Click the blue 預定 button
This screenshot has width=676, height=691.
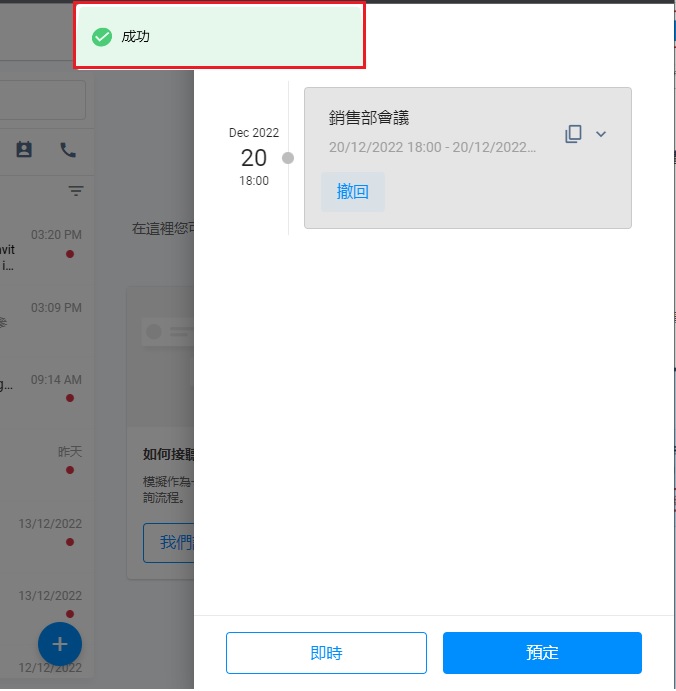542,653
